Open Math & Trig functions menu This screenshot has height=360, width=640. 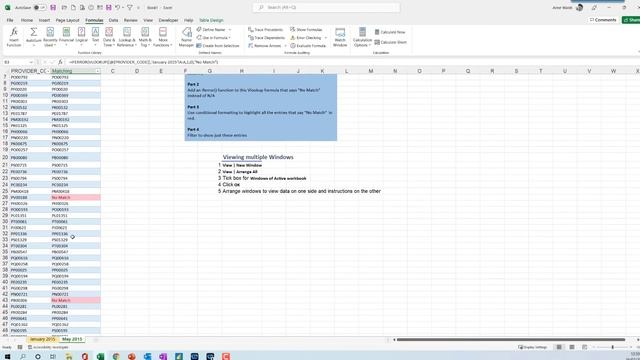click(145, 37)
